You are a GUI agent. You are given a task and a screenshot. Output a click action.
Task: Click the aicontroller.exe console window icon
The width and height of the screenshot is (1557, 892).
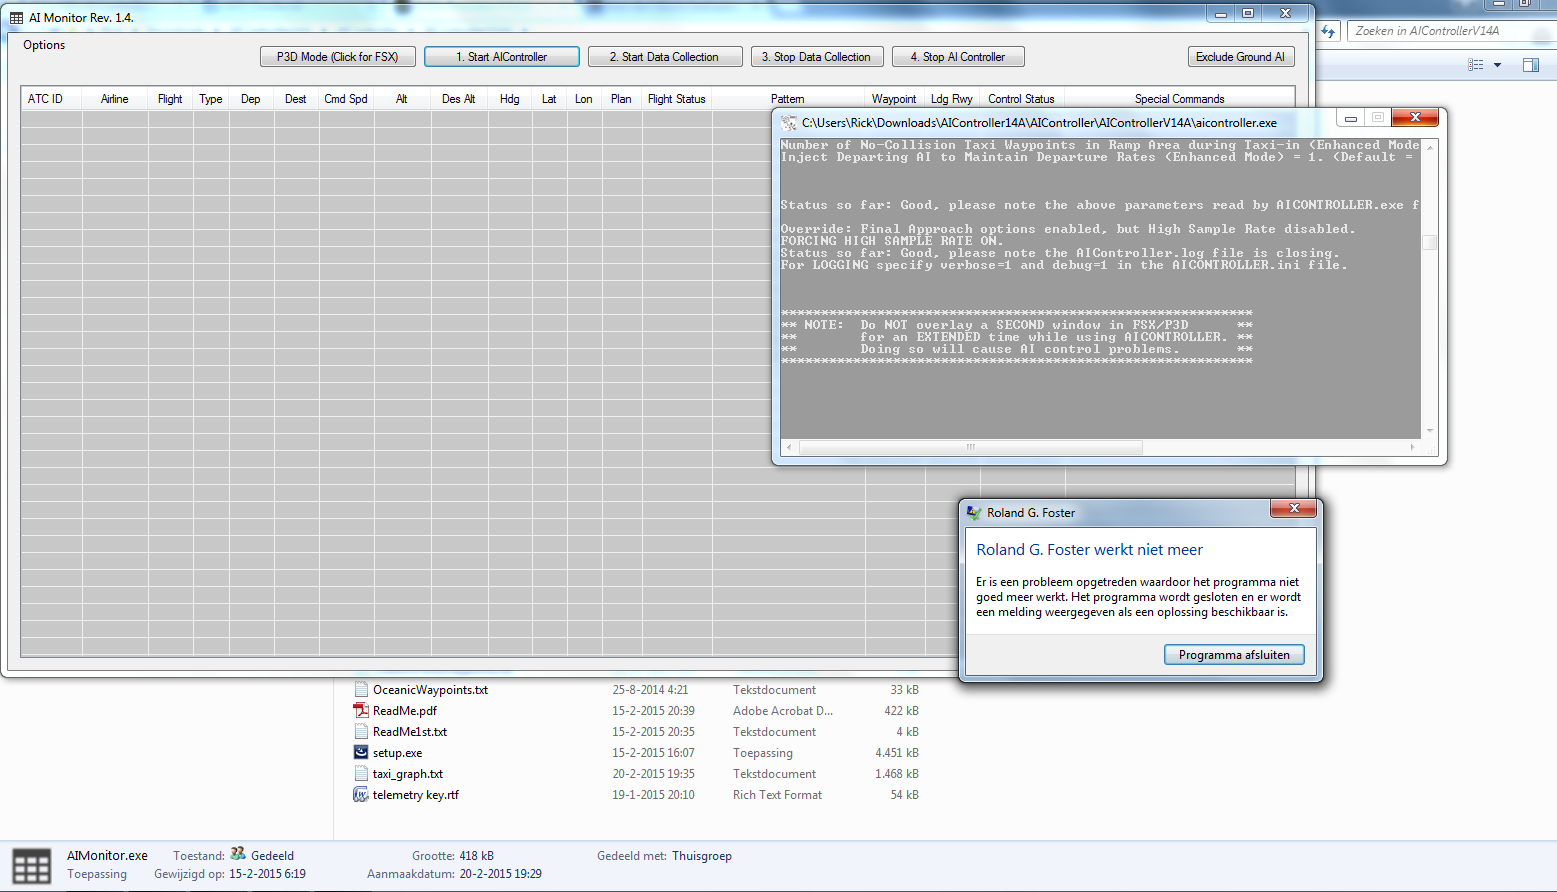click(x=789, y=123)
